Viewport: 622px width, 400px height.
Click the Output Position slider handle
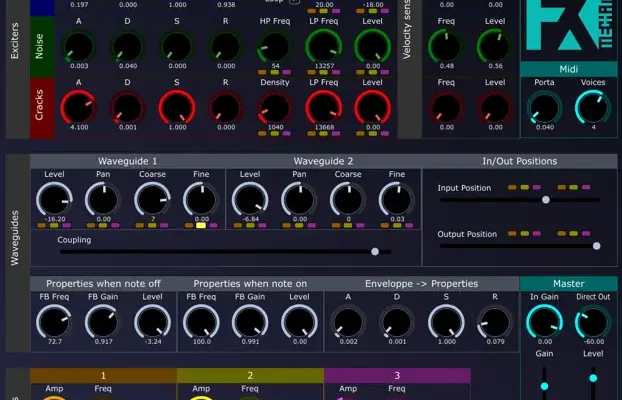[596, 246]
